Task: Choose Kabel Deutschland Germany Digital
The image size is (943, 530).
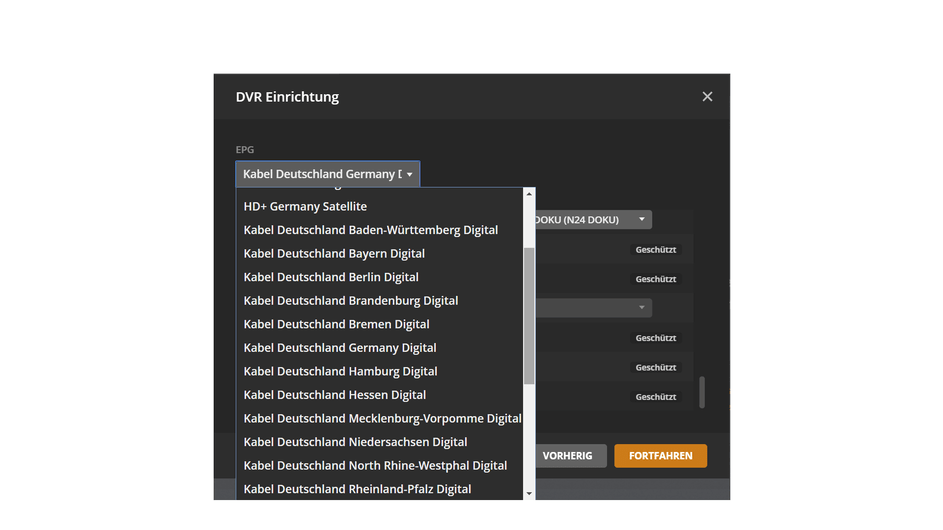Action: 379,348
